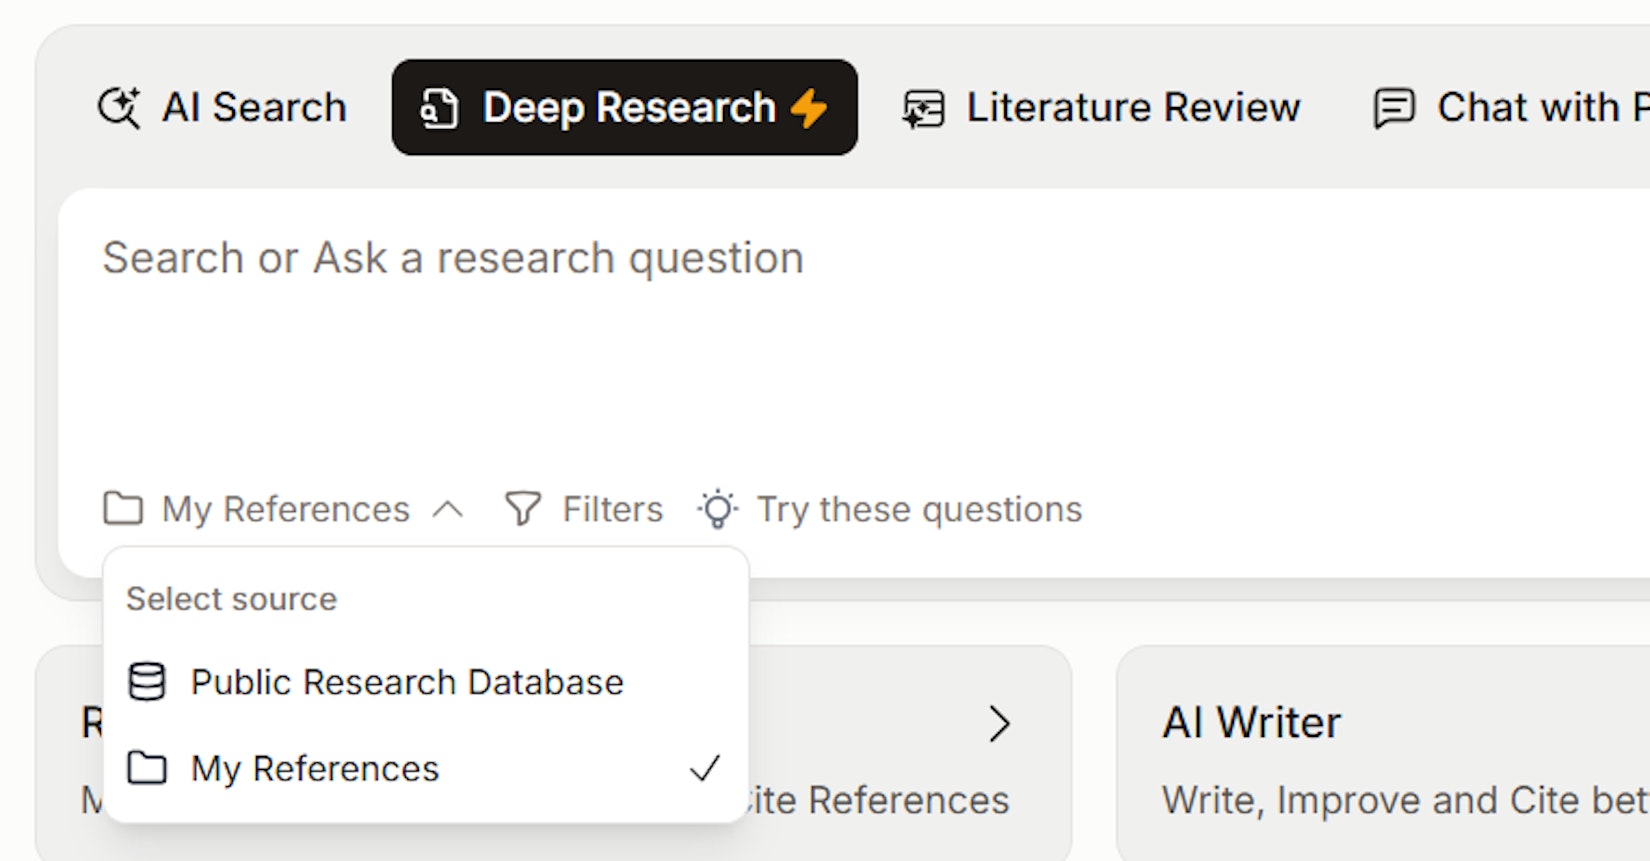Select Public Research Database as the source
The image size is (1650, 861).
(407, 682)
